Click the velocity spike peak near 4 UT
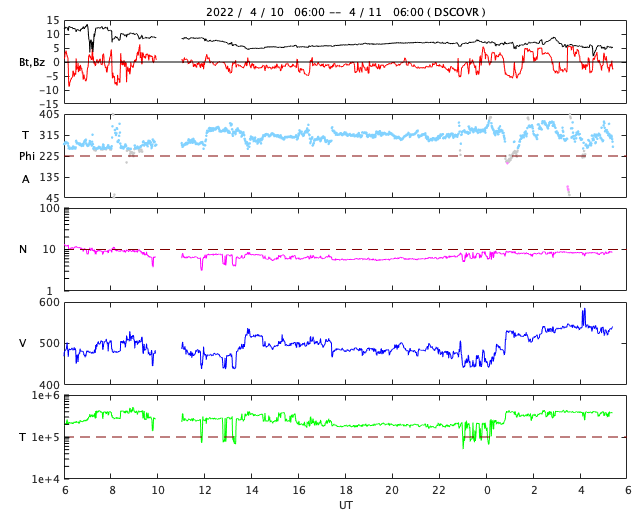Screen dimensions: 640x512 point(584,310)
